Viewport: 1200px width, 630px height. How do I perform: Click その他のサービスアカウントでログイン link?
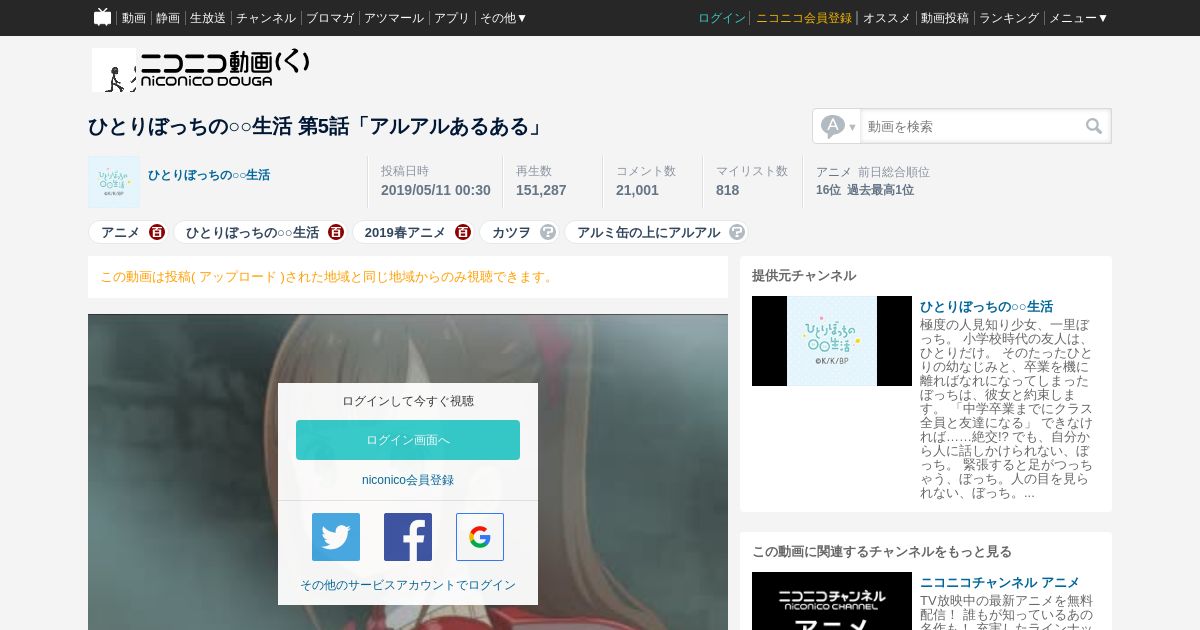tap(408, 585)
